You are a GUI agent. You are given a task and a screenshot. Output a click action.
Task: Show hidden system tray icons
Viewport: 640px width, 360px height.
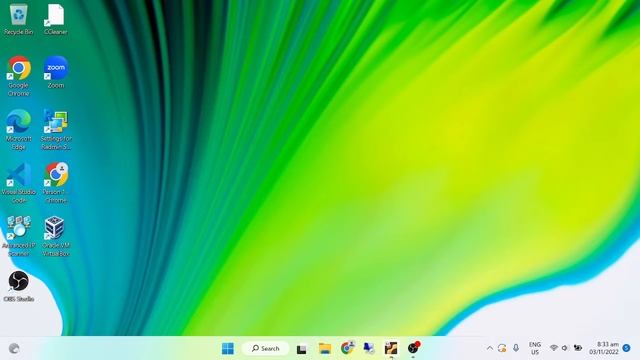(490, 348)
